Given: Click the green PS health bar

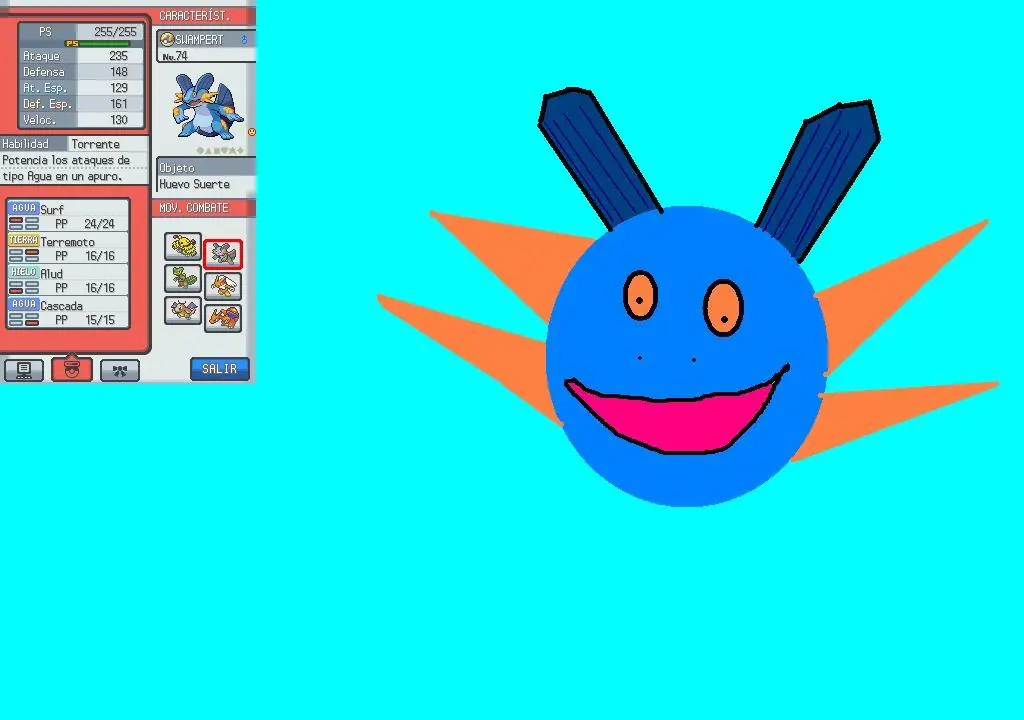Looking at the screenshot, I should (x=104, y=44).
